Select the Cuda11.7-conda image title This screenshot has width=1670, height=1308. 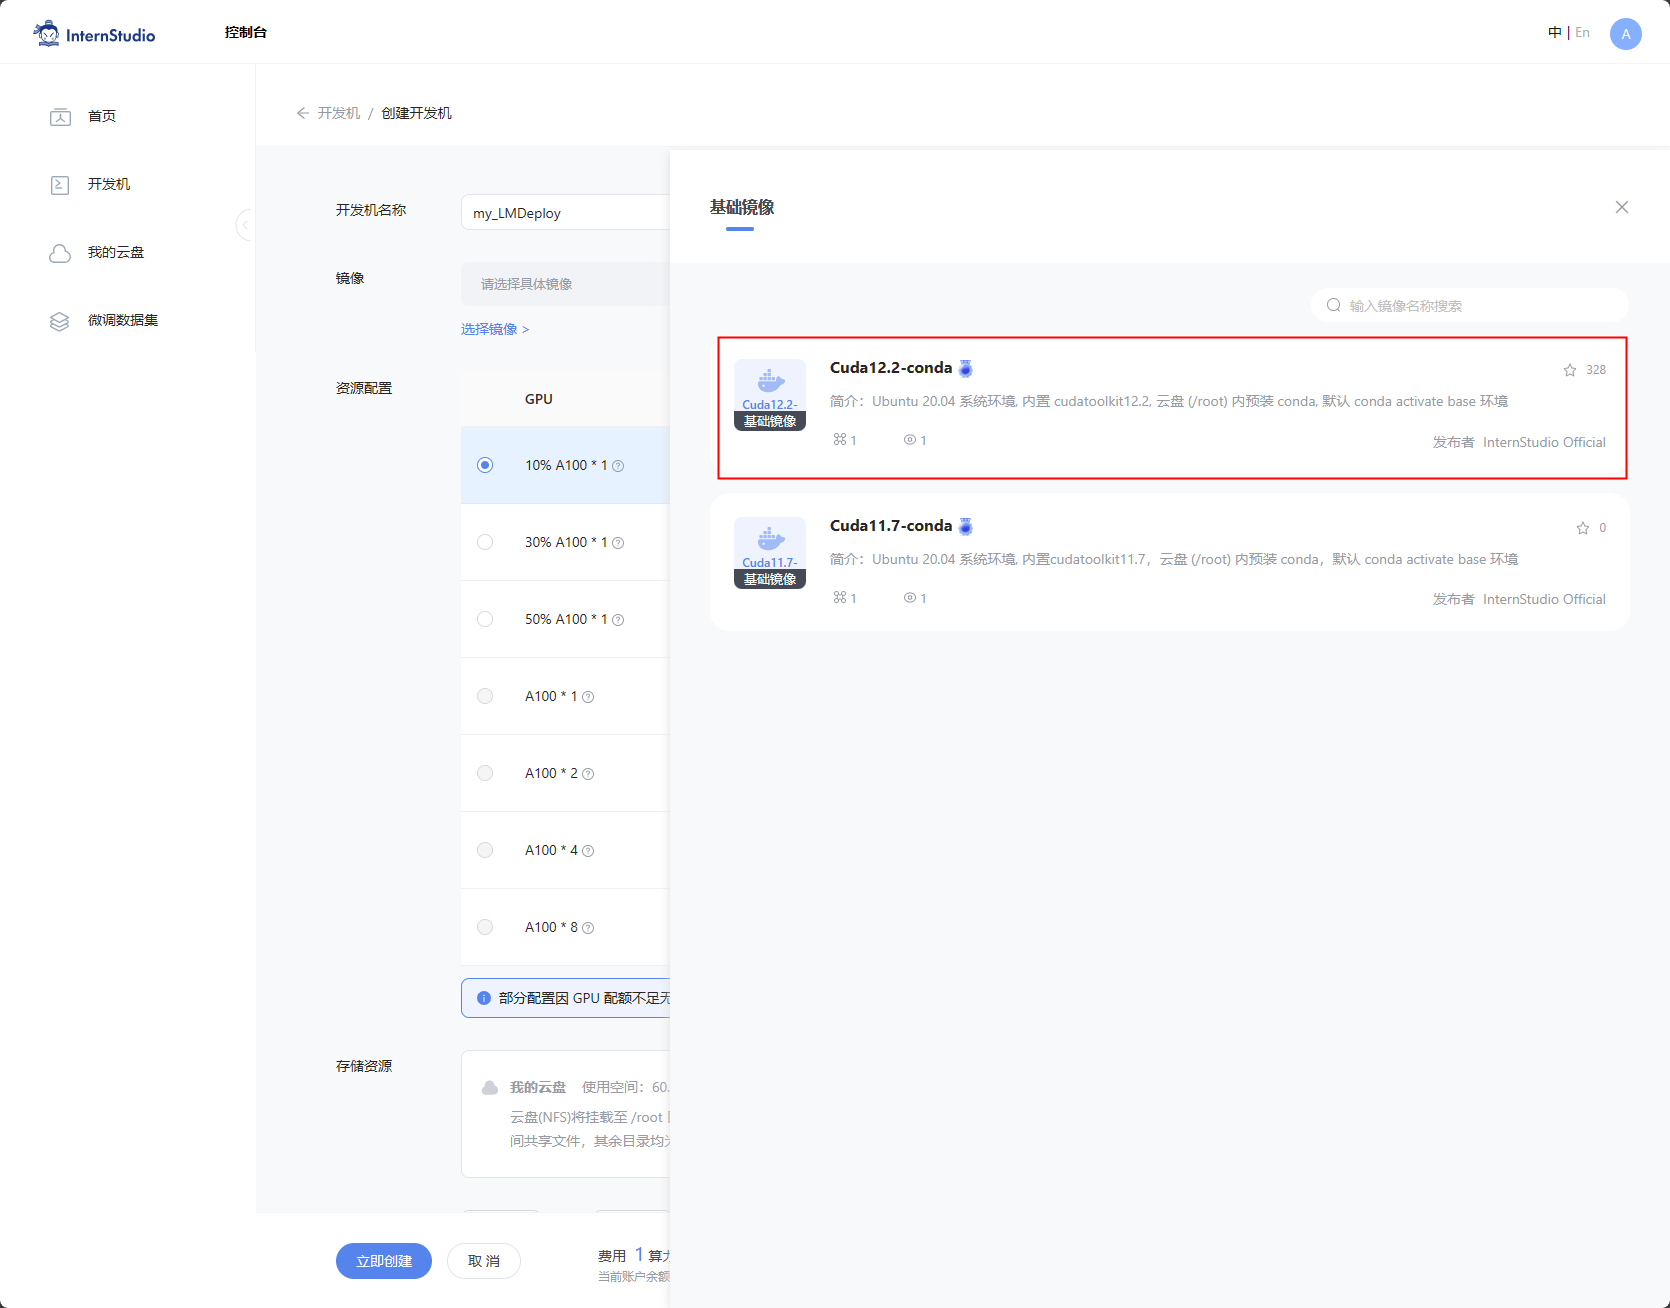click(x=891, y=526)
